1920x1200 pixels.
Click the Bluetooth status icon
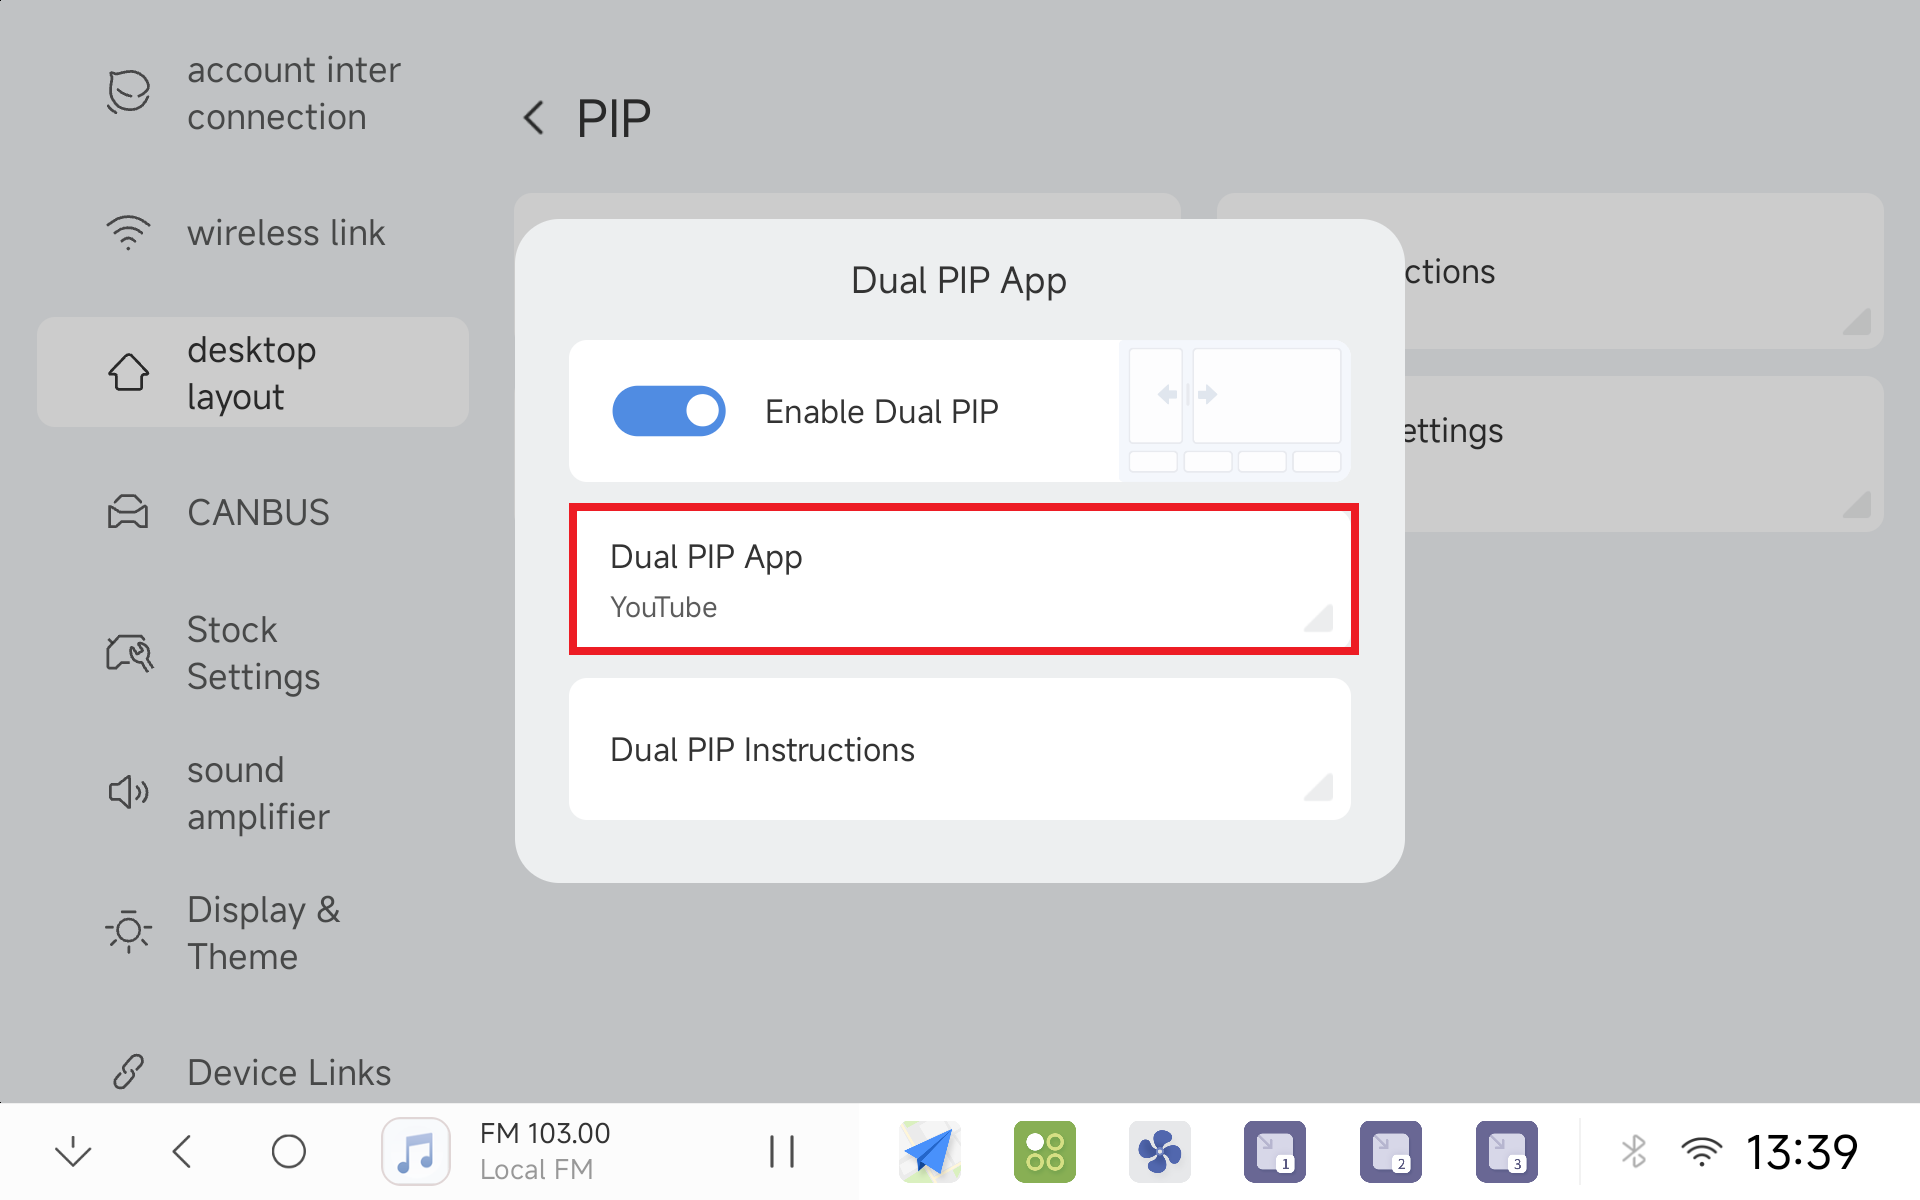tap(1634, 1152)
